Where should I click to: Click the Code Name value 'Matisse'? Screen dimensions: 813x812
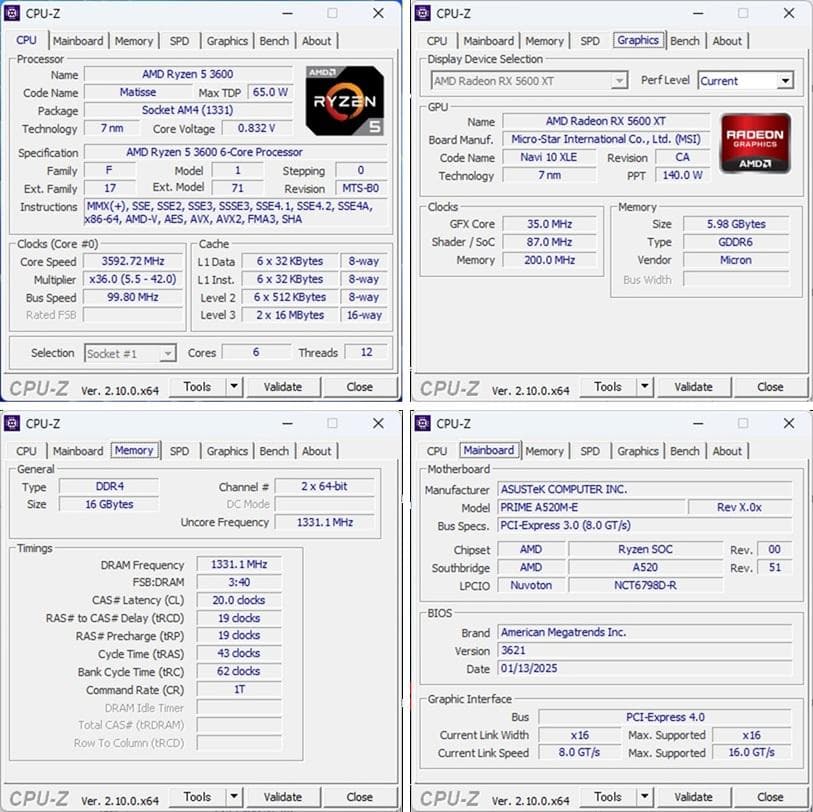pyautogui.click(x=138, y=92)
